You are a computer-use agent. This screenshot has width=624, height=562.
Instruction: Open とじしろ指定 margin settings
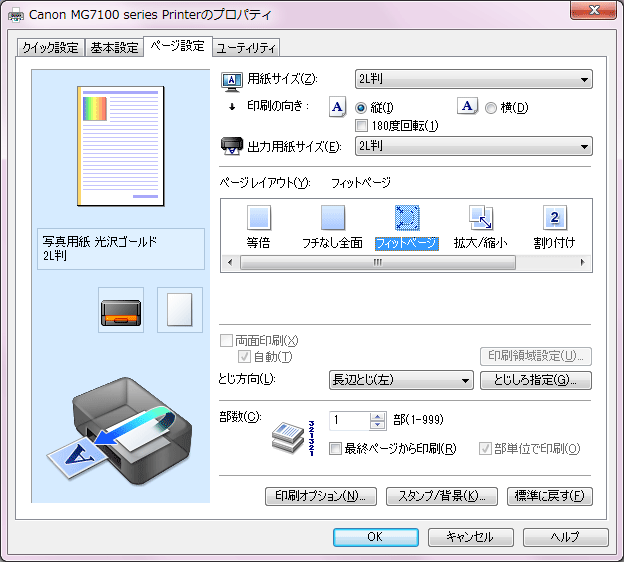click(x=536, y=380)
